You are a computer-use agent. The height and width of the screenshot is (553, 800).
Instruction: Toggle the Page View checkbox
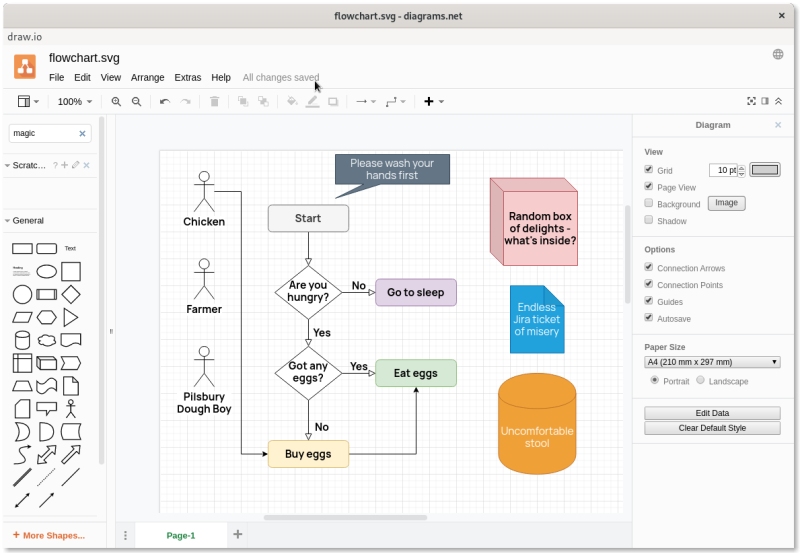(648, 186)
